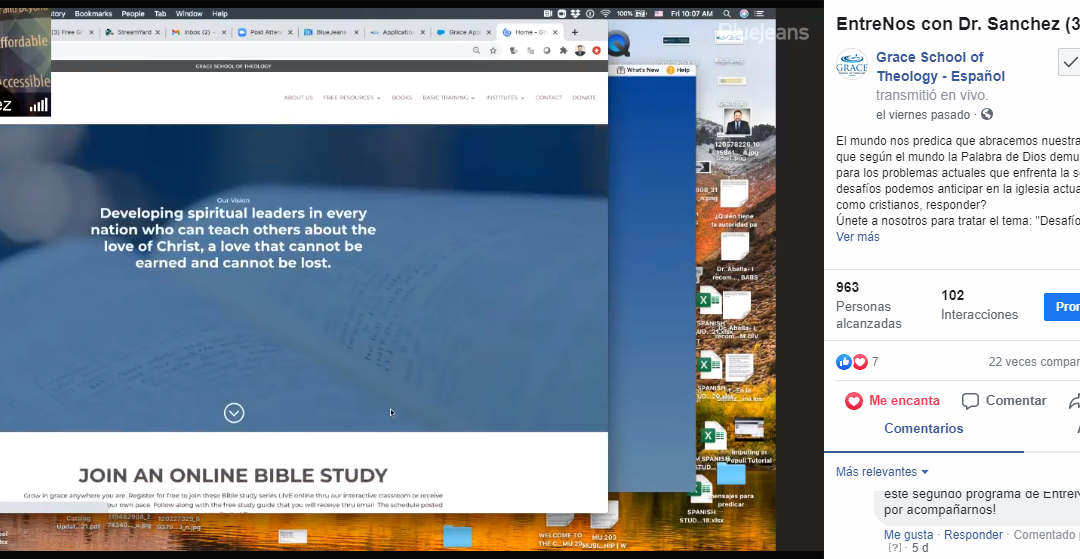Image resolution: width=1080 pixels, height=559 pixels.
Task: Click the address bar search magnifier icon
Action: coord(476,50)
